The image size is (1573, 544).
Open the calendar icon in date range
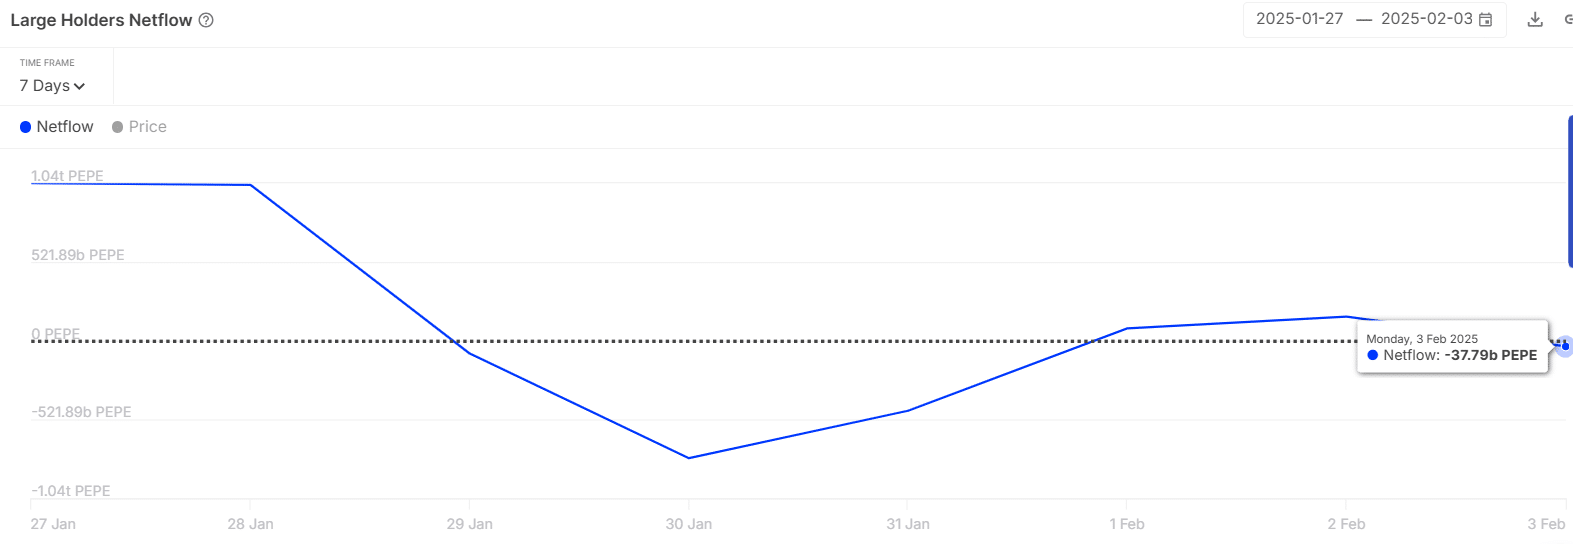point(1486,20)
